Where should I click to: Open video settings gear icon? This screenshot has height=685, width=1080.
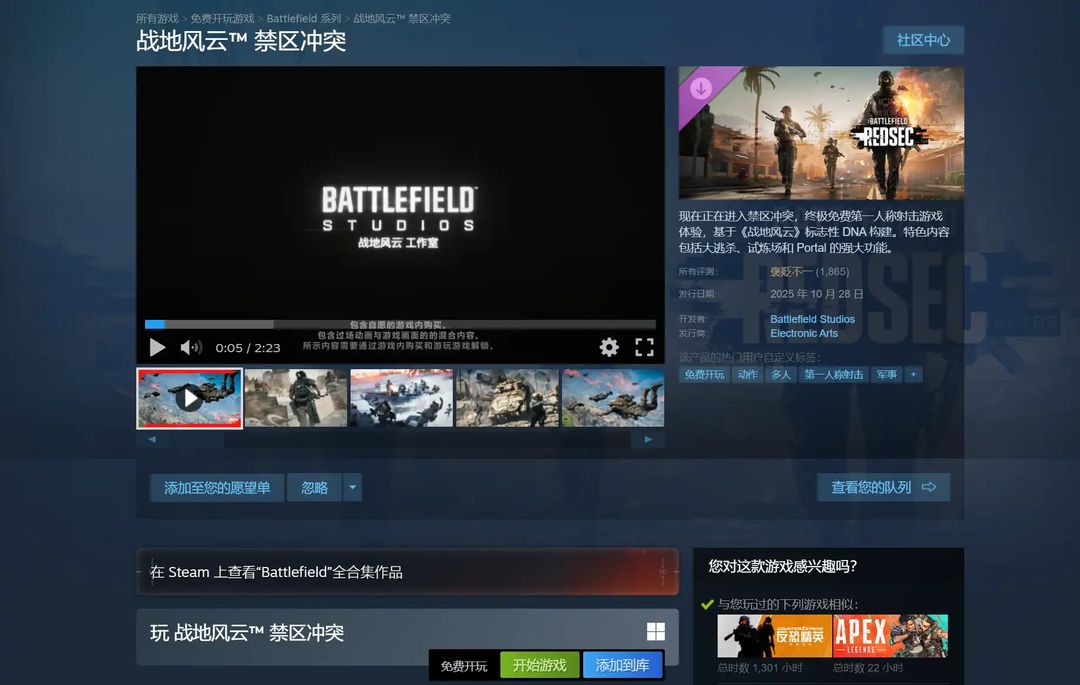click(x=609, y=347)
